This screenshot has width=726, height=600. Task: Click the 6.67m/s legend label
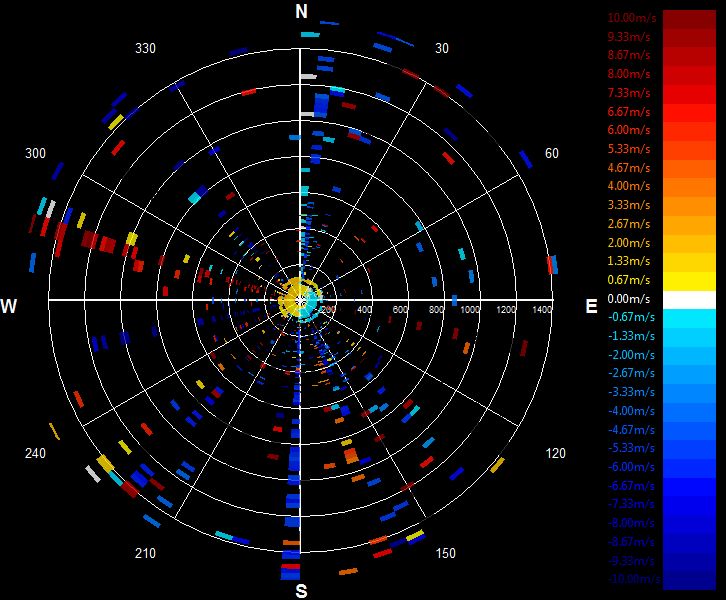click(629, 112)
